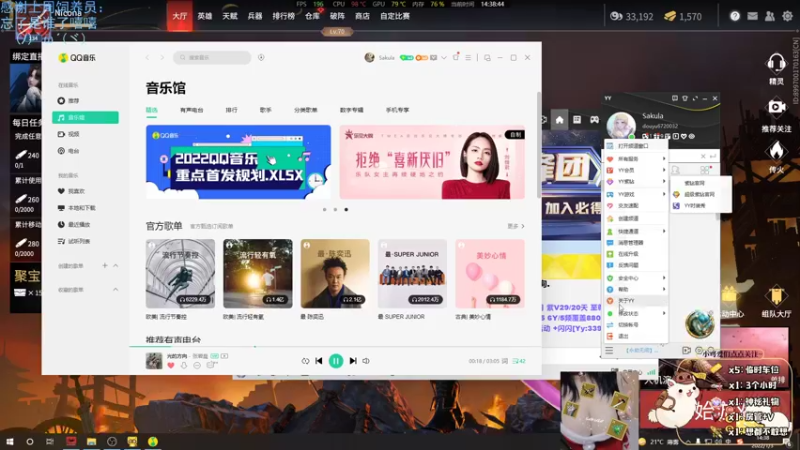The height and width of the screenshot is (450, 800).
Task: Click the 最 SUPER JUNIOR playlist title
Action: [x=402, y=317]
